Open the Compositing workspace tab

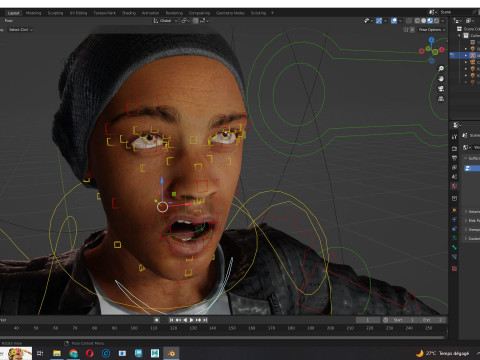click(x=199, y=13)
